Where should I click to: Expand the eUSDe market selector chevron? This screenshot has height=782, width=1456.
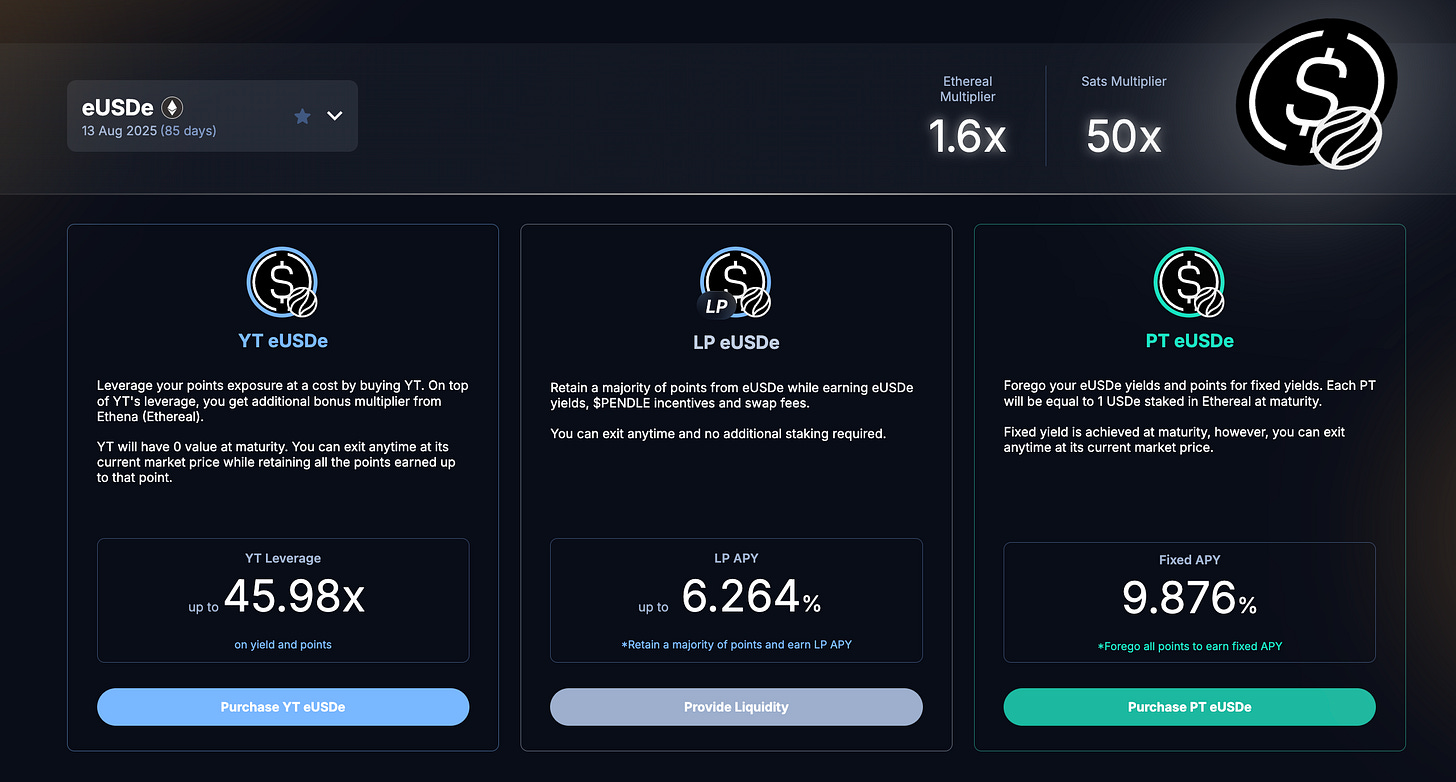coord(335,116)
